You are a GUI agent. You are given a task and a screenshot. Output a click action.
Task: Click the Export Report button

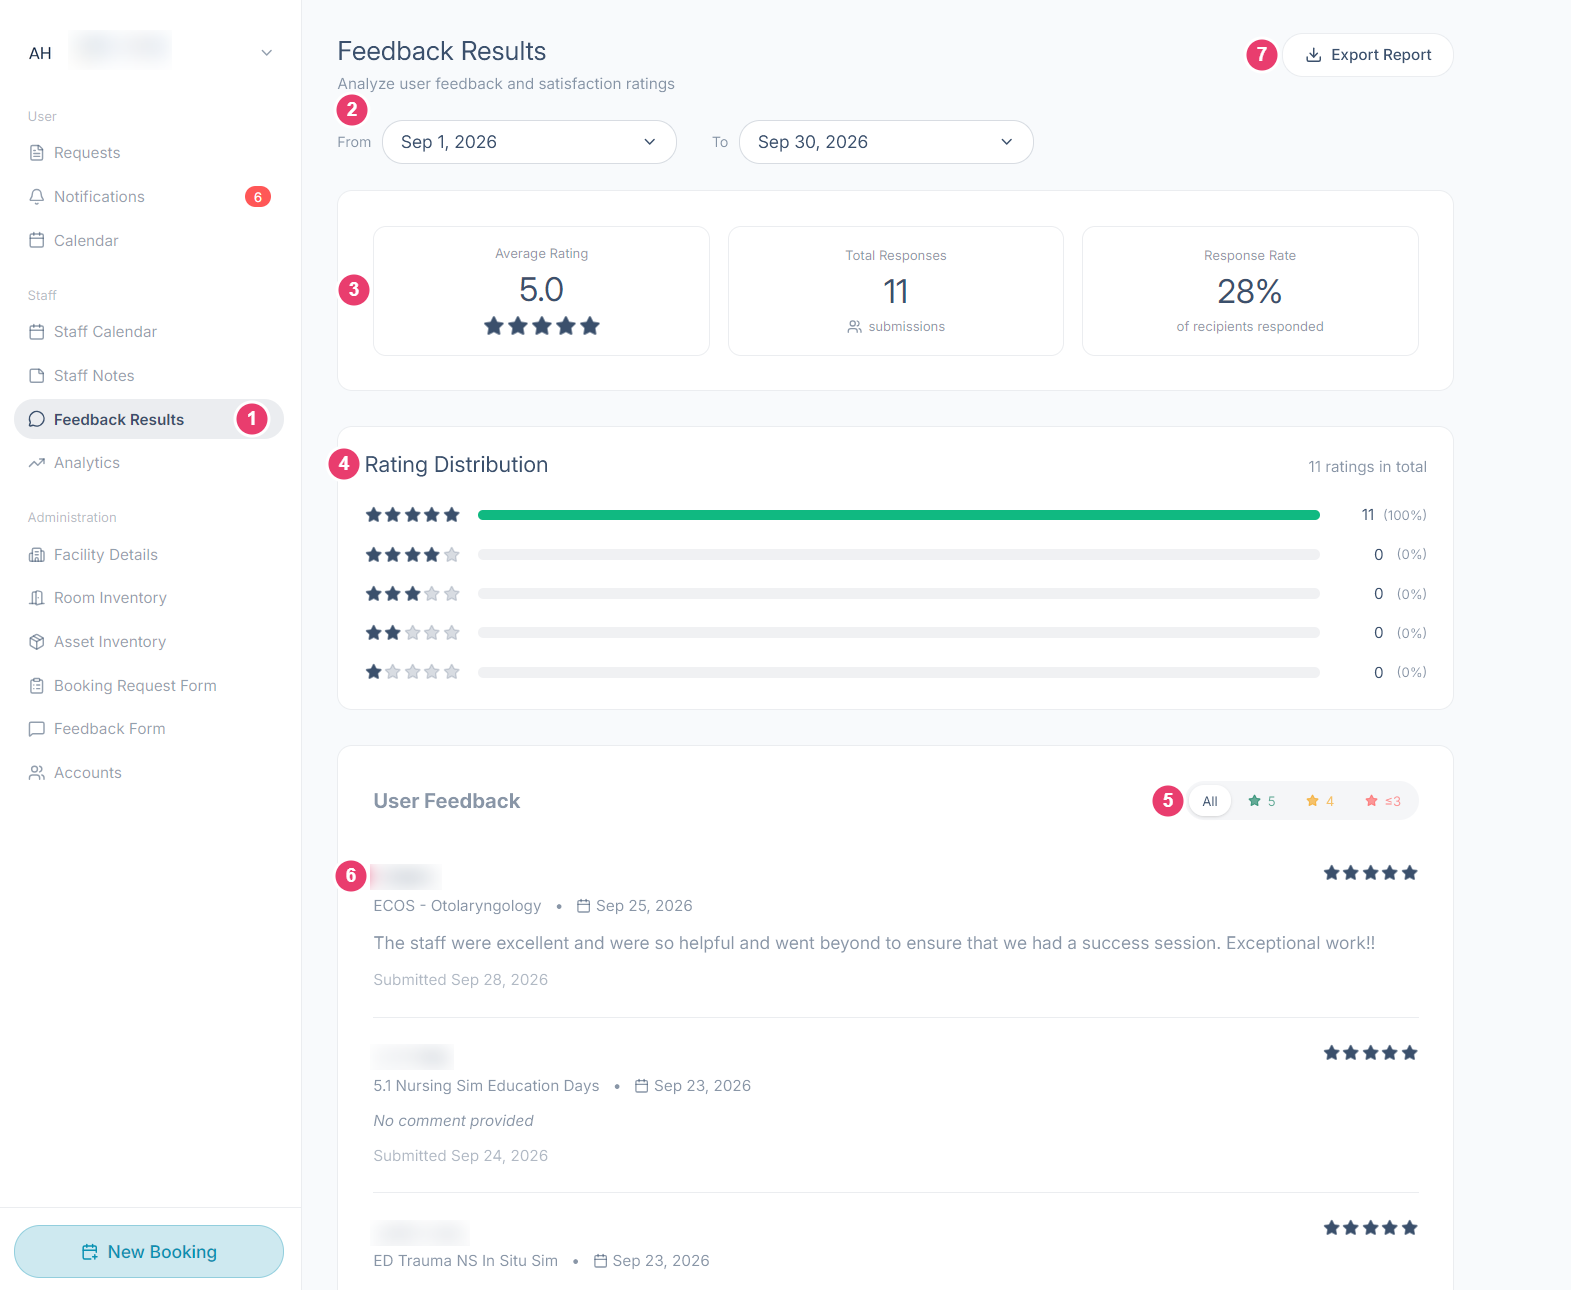pyautogui.click(x=1368, y=55)
